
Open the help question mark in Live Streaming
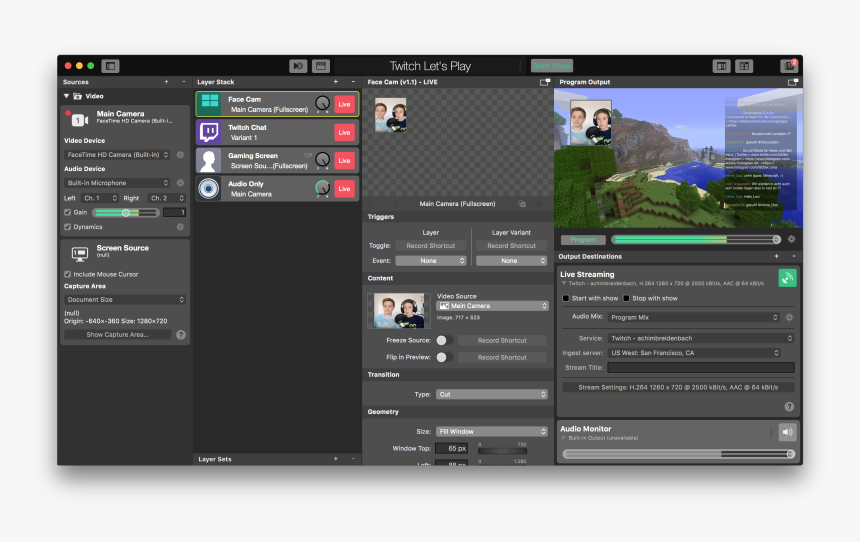(x=789, y=407)
